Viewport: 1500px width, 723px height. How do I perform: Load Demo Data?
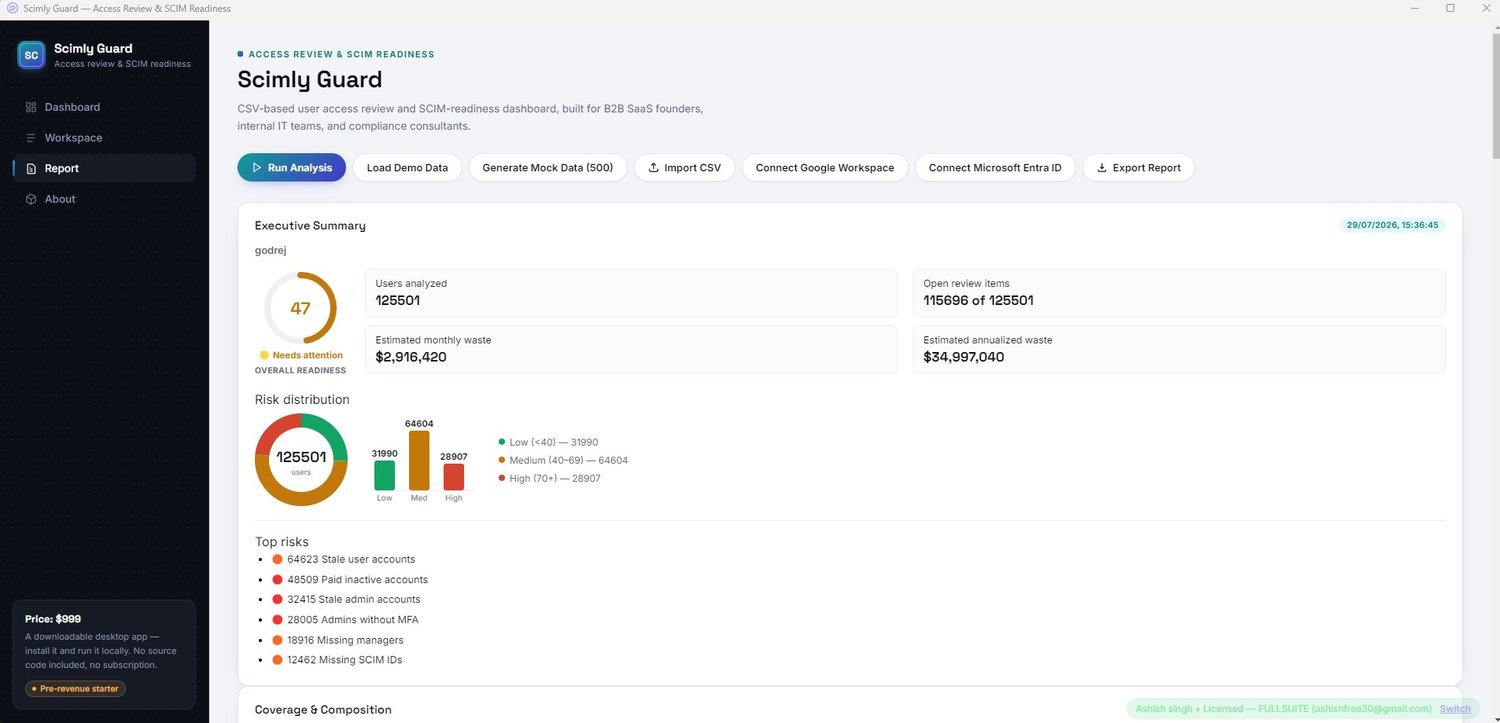tap(407, 168)
